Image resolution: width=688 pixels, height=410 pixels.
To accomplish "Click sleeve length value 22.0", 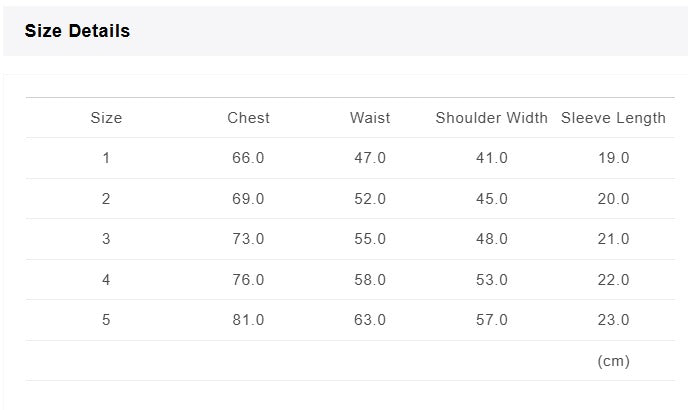I will tap(613, 280).
